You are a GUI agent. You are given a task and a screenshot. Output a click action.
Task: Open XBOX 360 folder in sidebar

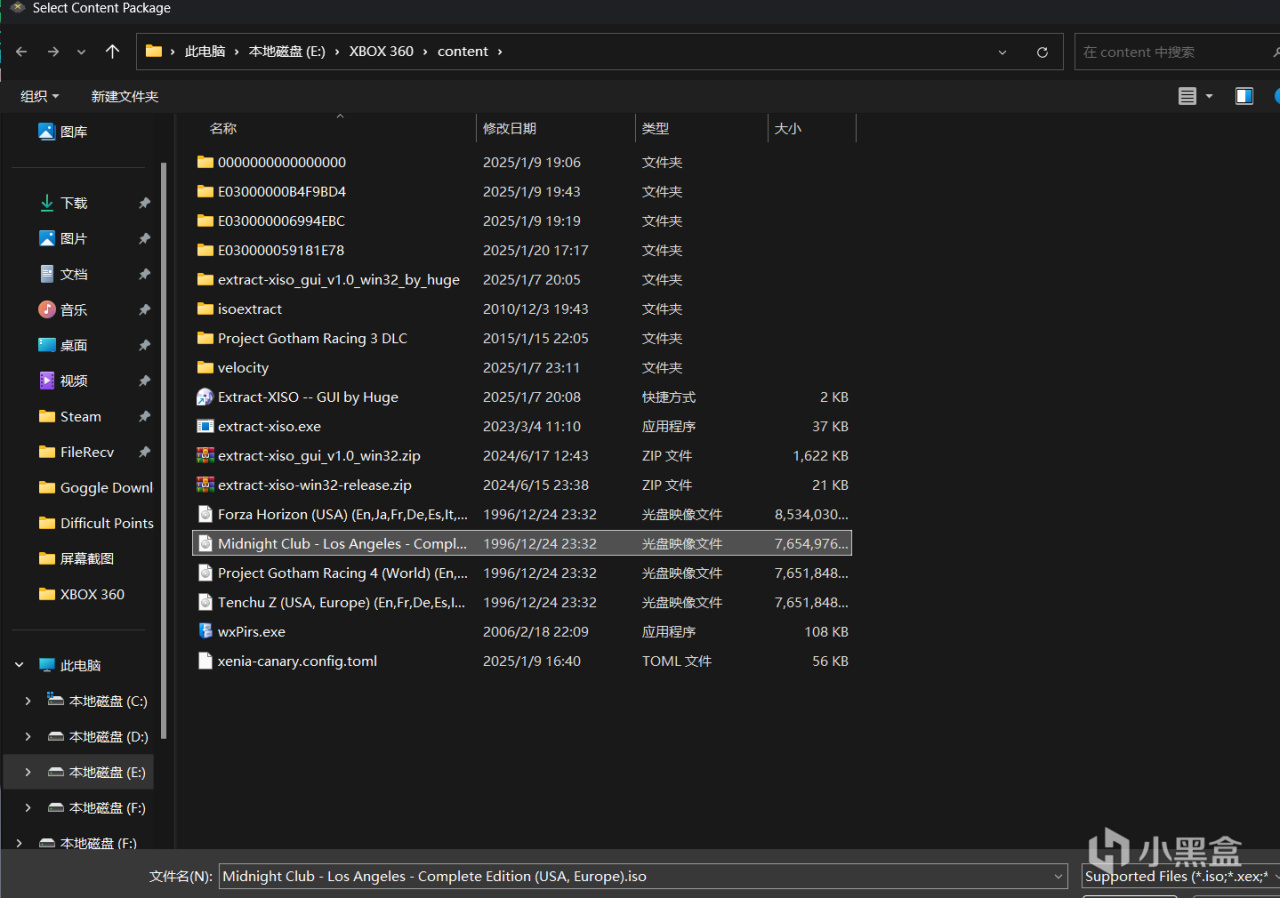click(x=83, y=594)
